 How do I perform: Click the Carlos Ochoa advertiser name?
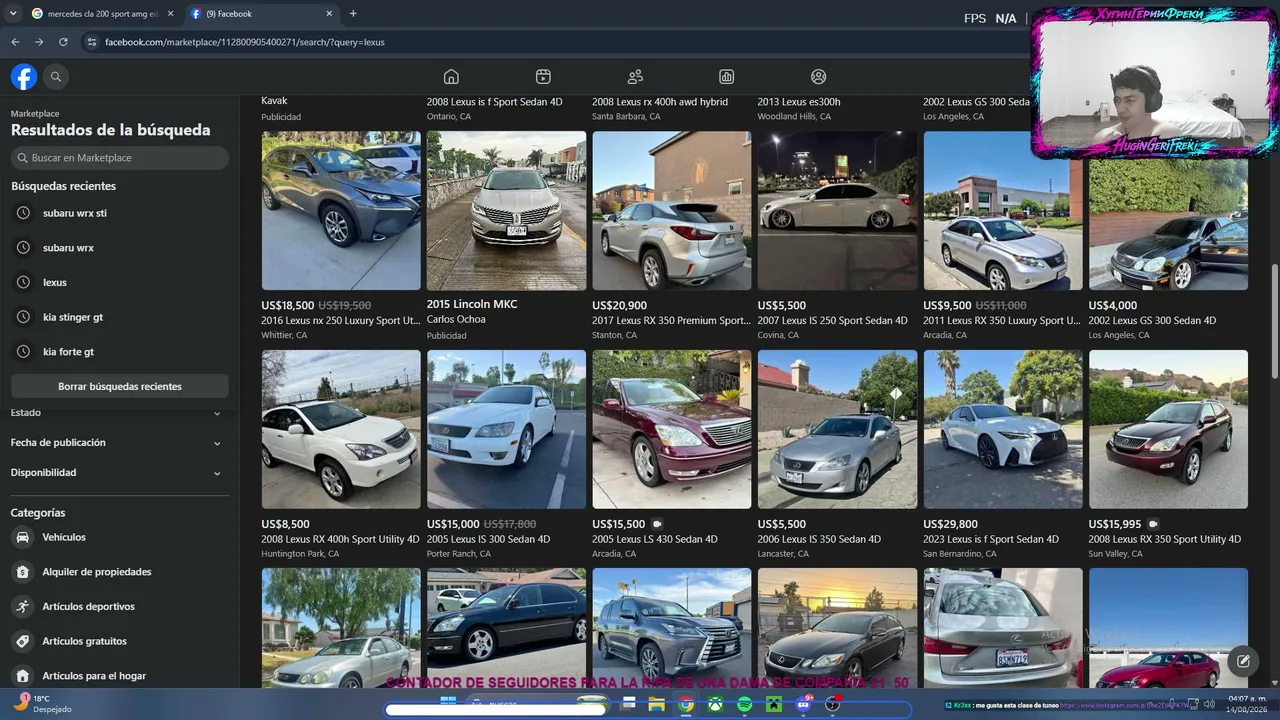(x=456, y=320)
